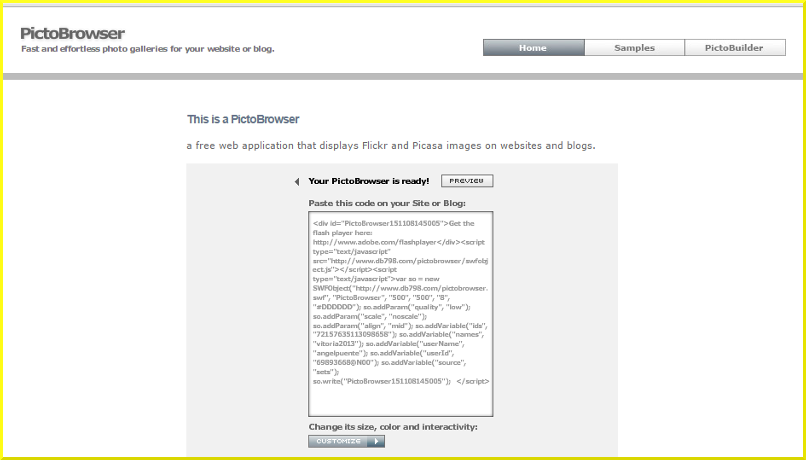Click the 'Your PictoBrowser is ready!' message

(369, 181)
